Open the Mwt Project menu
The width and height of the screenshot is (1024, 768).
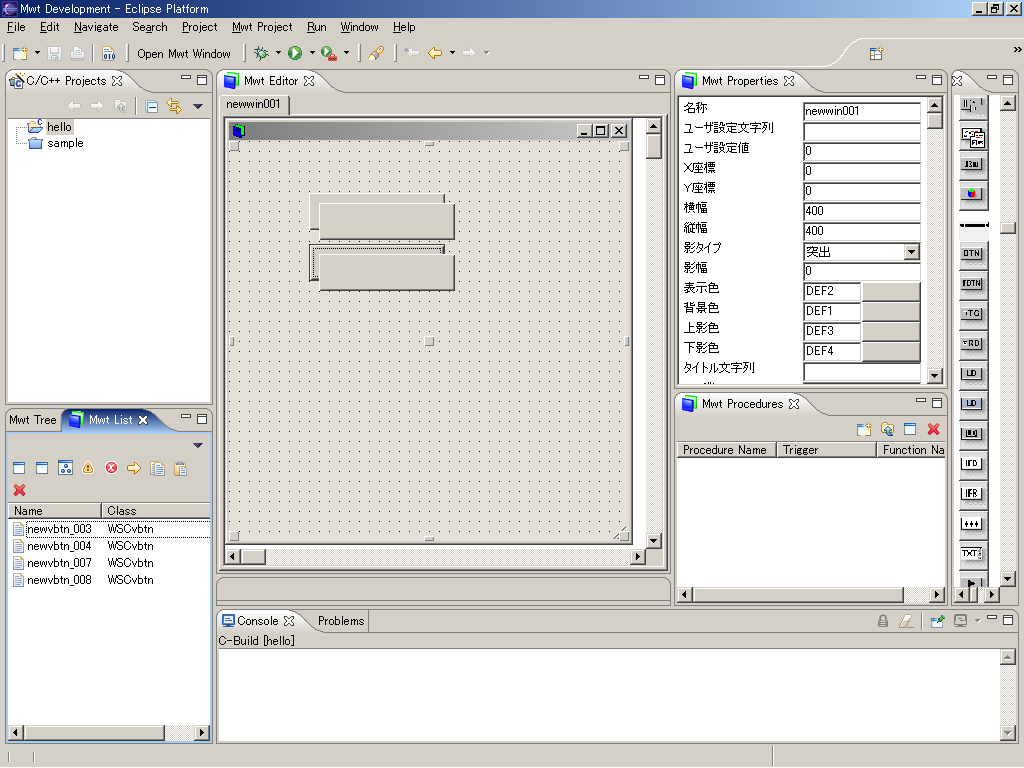click(x=262, y=27)
